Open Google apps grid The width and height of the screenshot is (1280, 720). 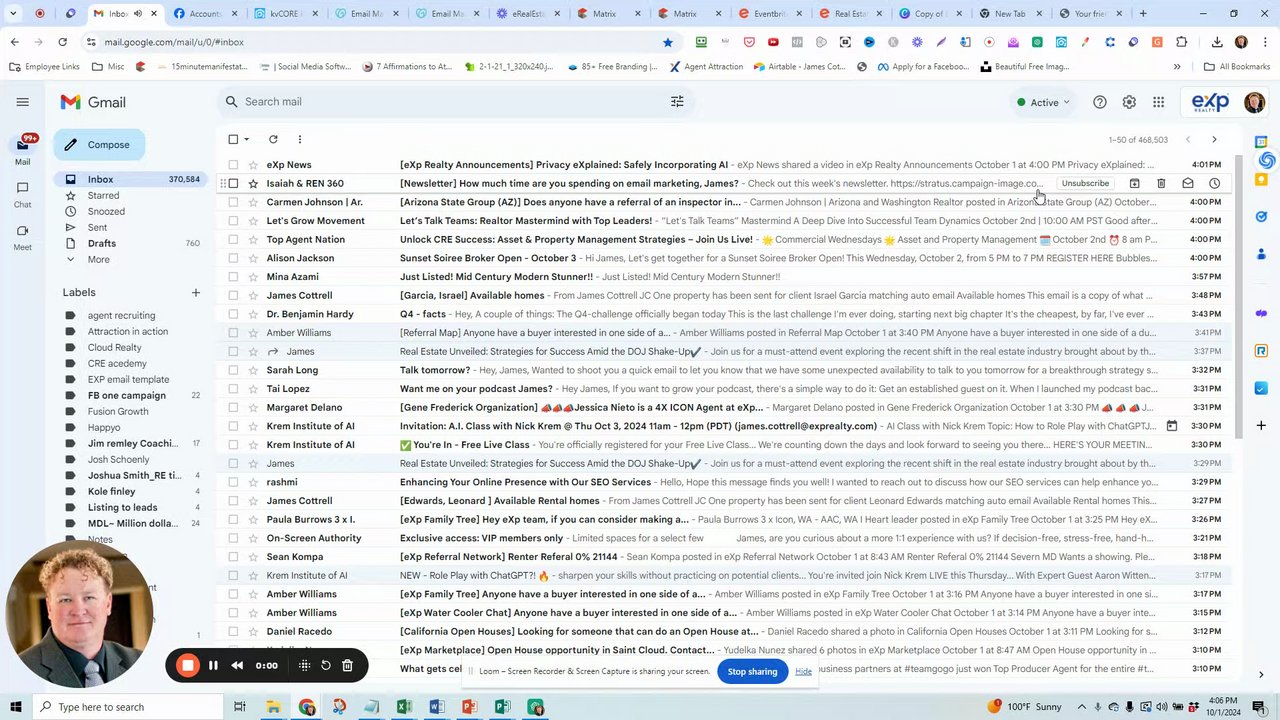pos(1158,102)
